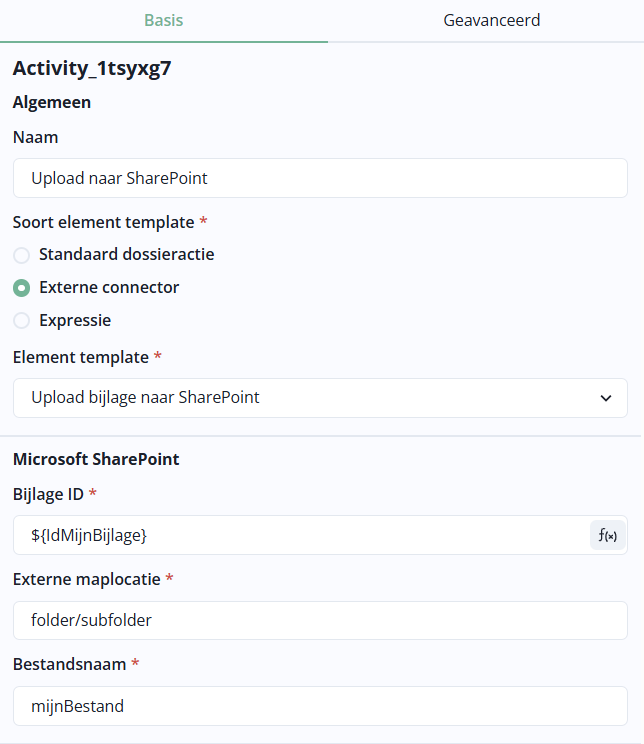Click the f(x) expression icon for Bijlage ID
The height and width of the screenshot is (744, 644).
click(607, 535)
